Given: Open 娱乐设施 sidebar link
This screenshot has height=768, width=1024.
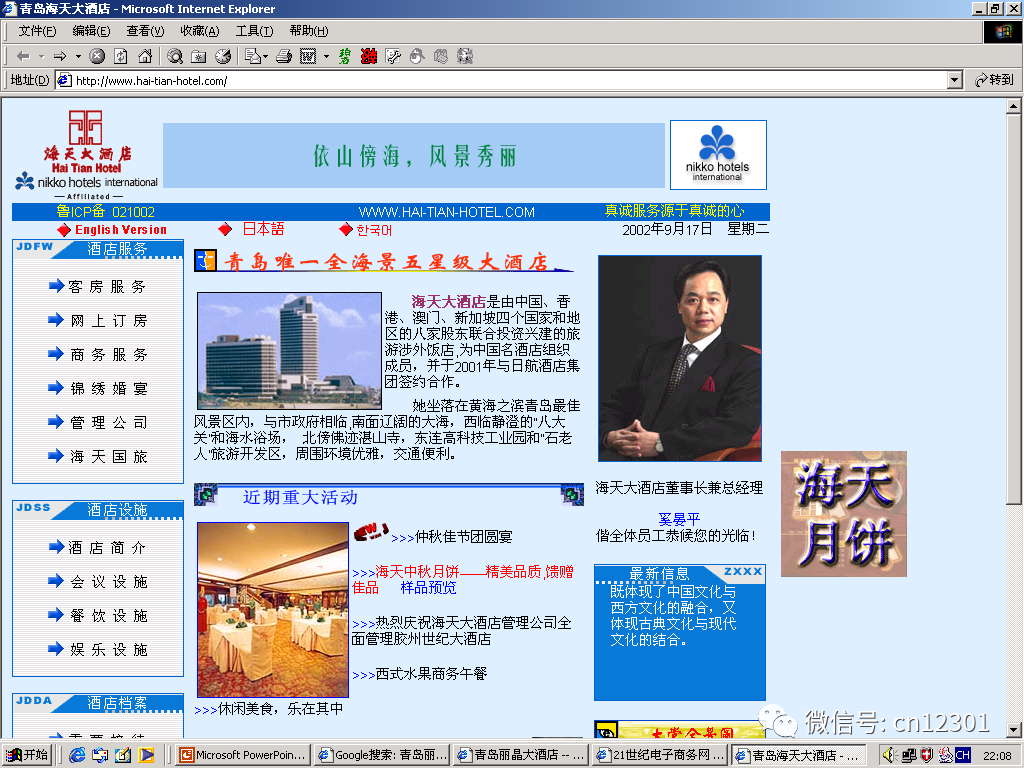Looking at the screenshot, I should click(x=108, y=650).
